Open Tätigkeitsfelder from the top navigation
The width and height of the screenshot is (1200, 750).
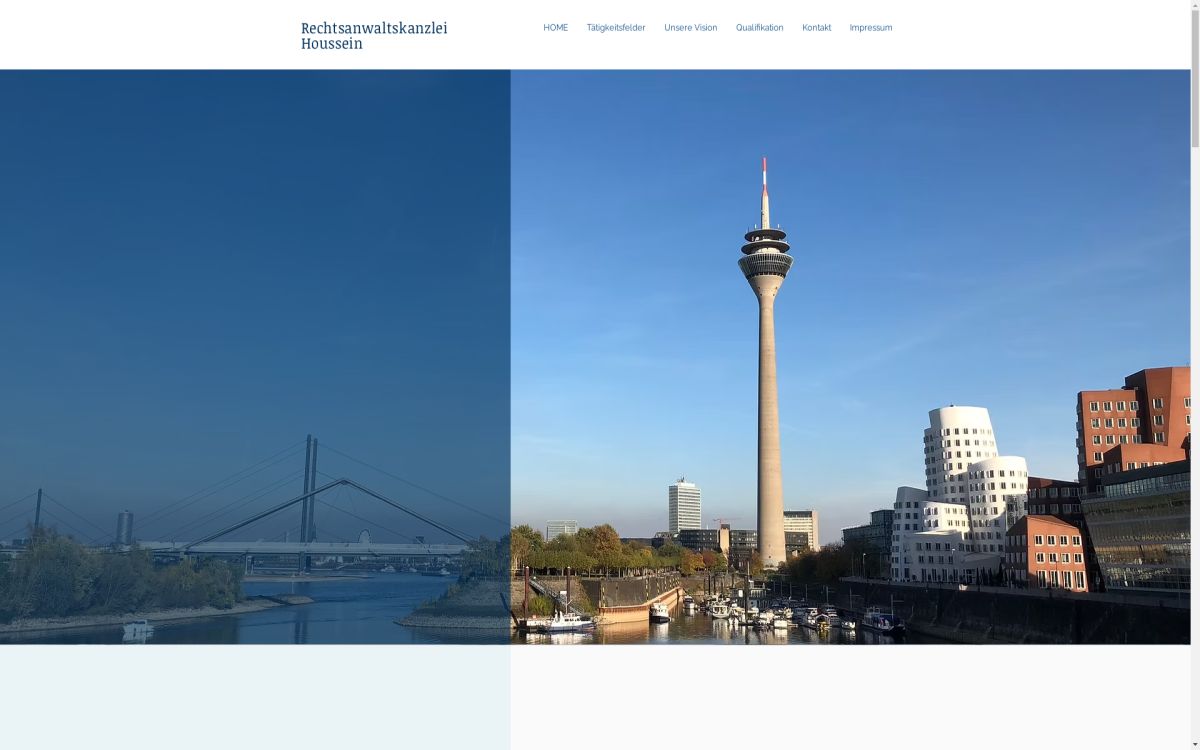click(616, 27)
